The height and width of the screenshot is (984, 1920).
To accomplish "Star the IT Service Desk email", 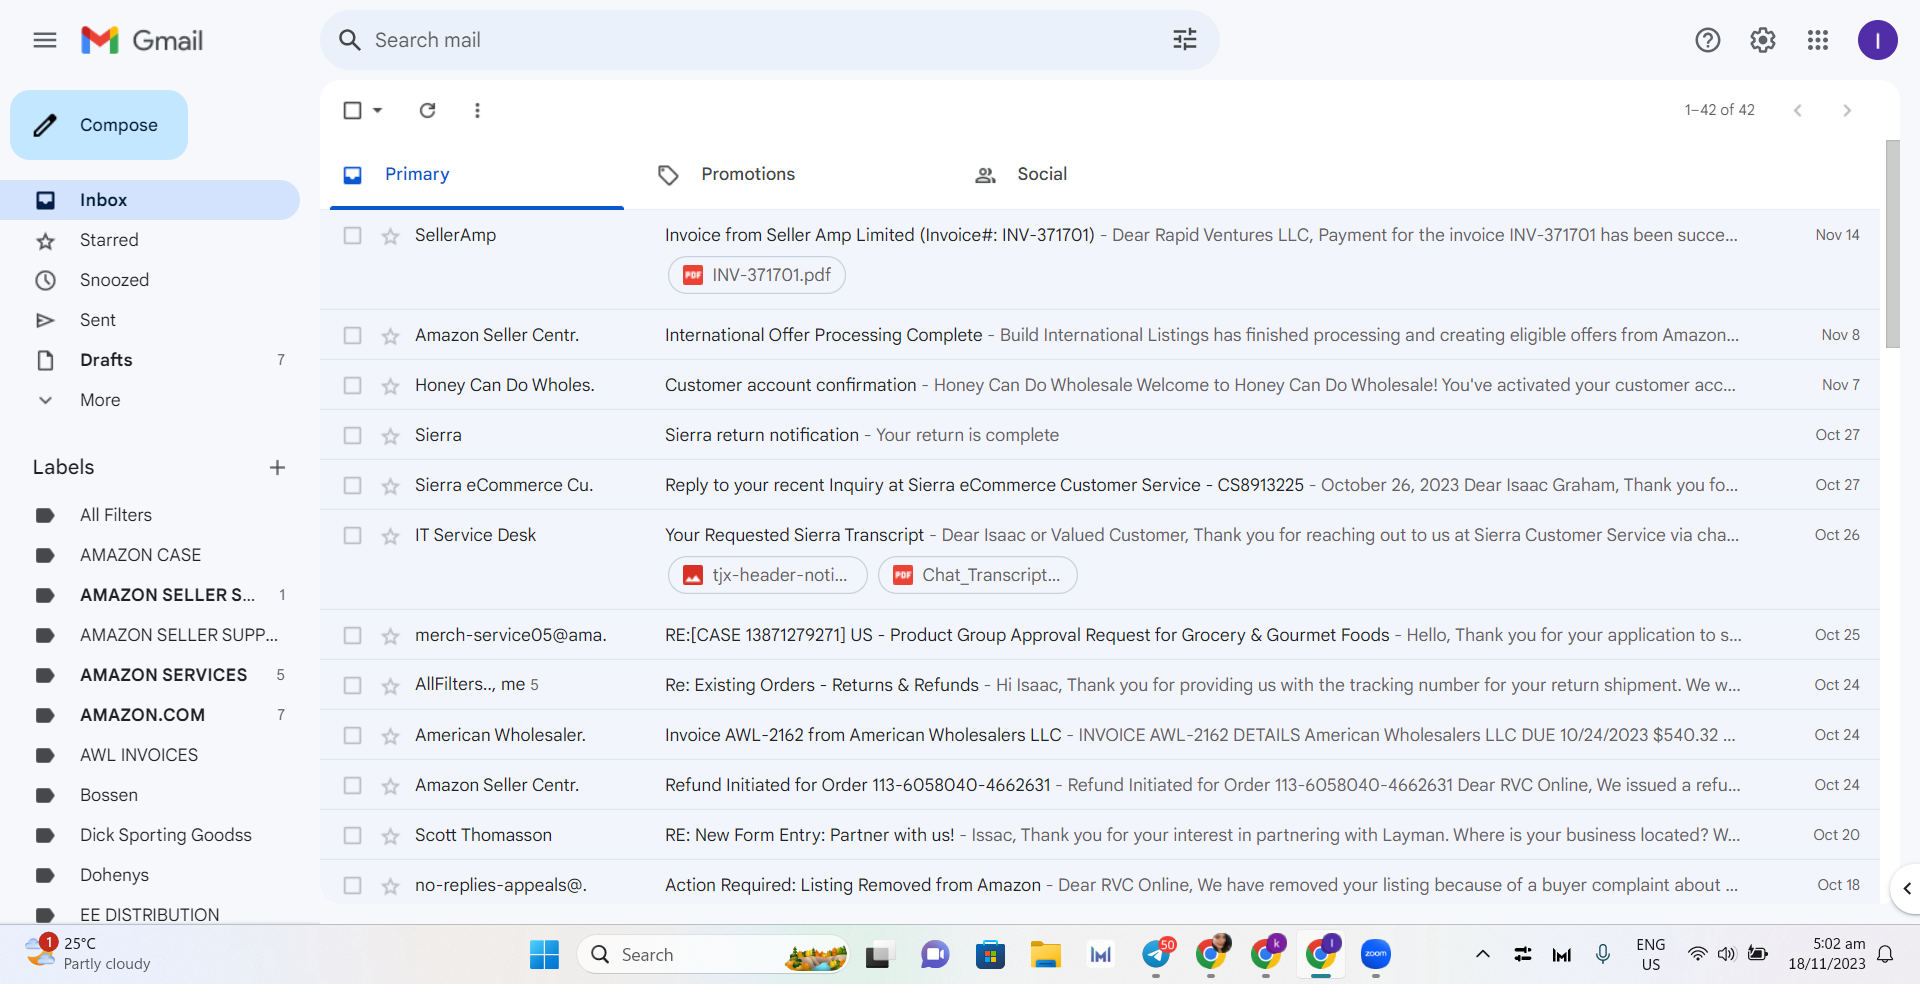I will (390, 536).
